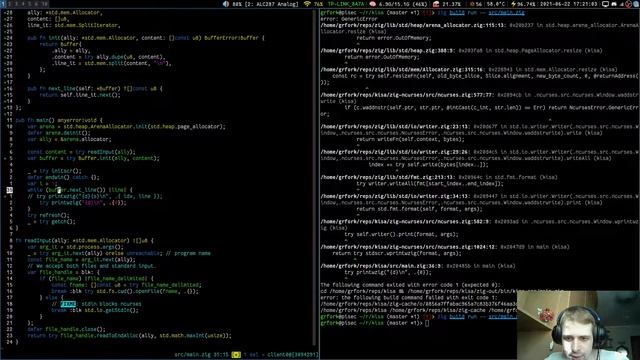The height and width of the screenshot is (360, 640).
Task: Click 'The following command exited with error code' line
Action: tap(411, 285)
